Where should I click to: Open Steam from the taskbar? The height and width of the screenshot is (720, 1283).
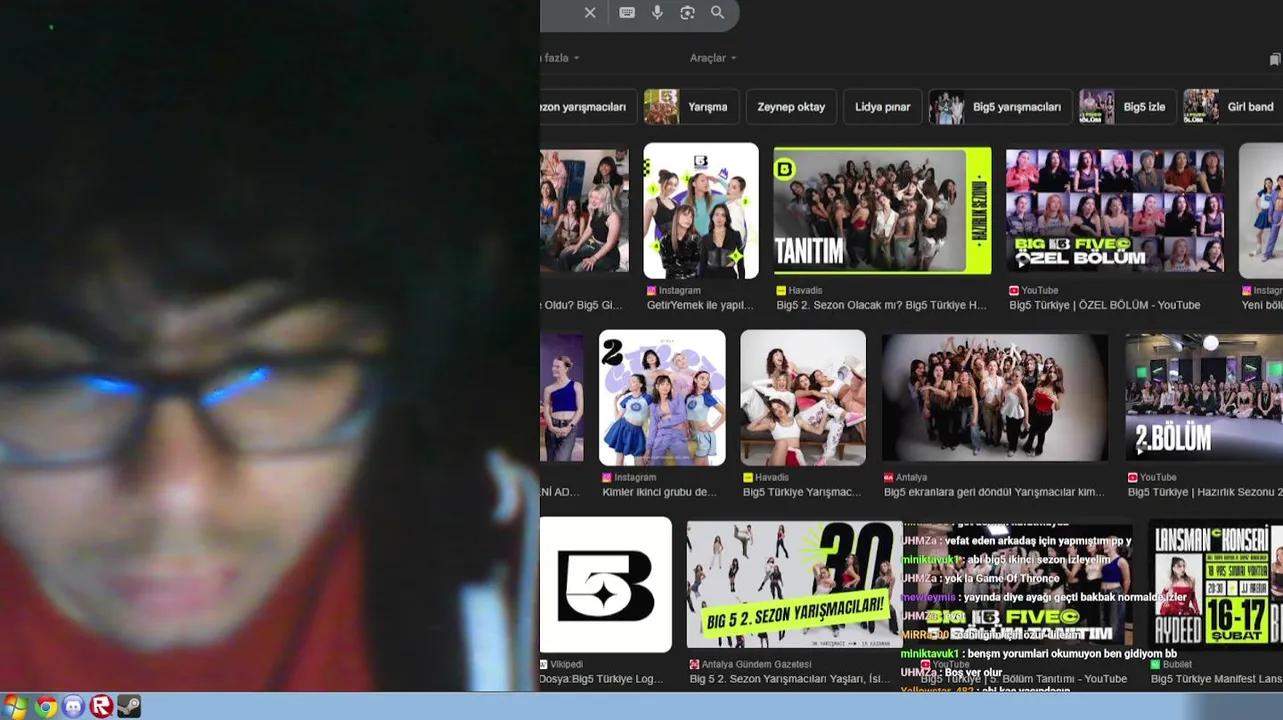(129, 707)
